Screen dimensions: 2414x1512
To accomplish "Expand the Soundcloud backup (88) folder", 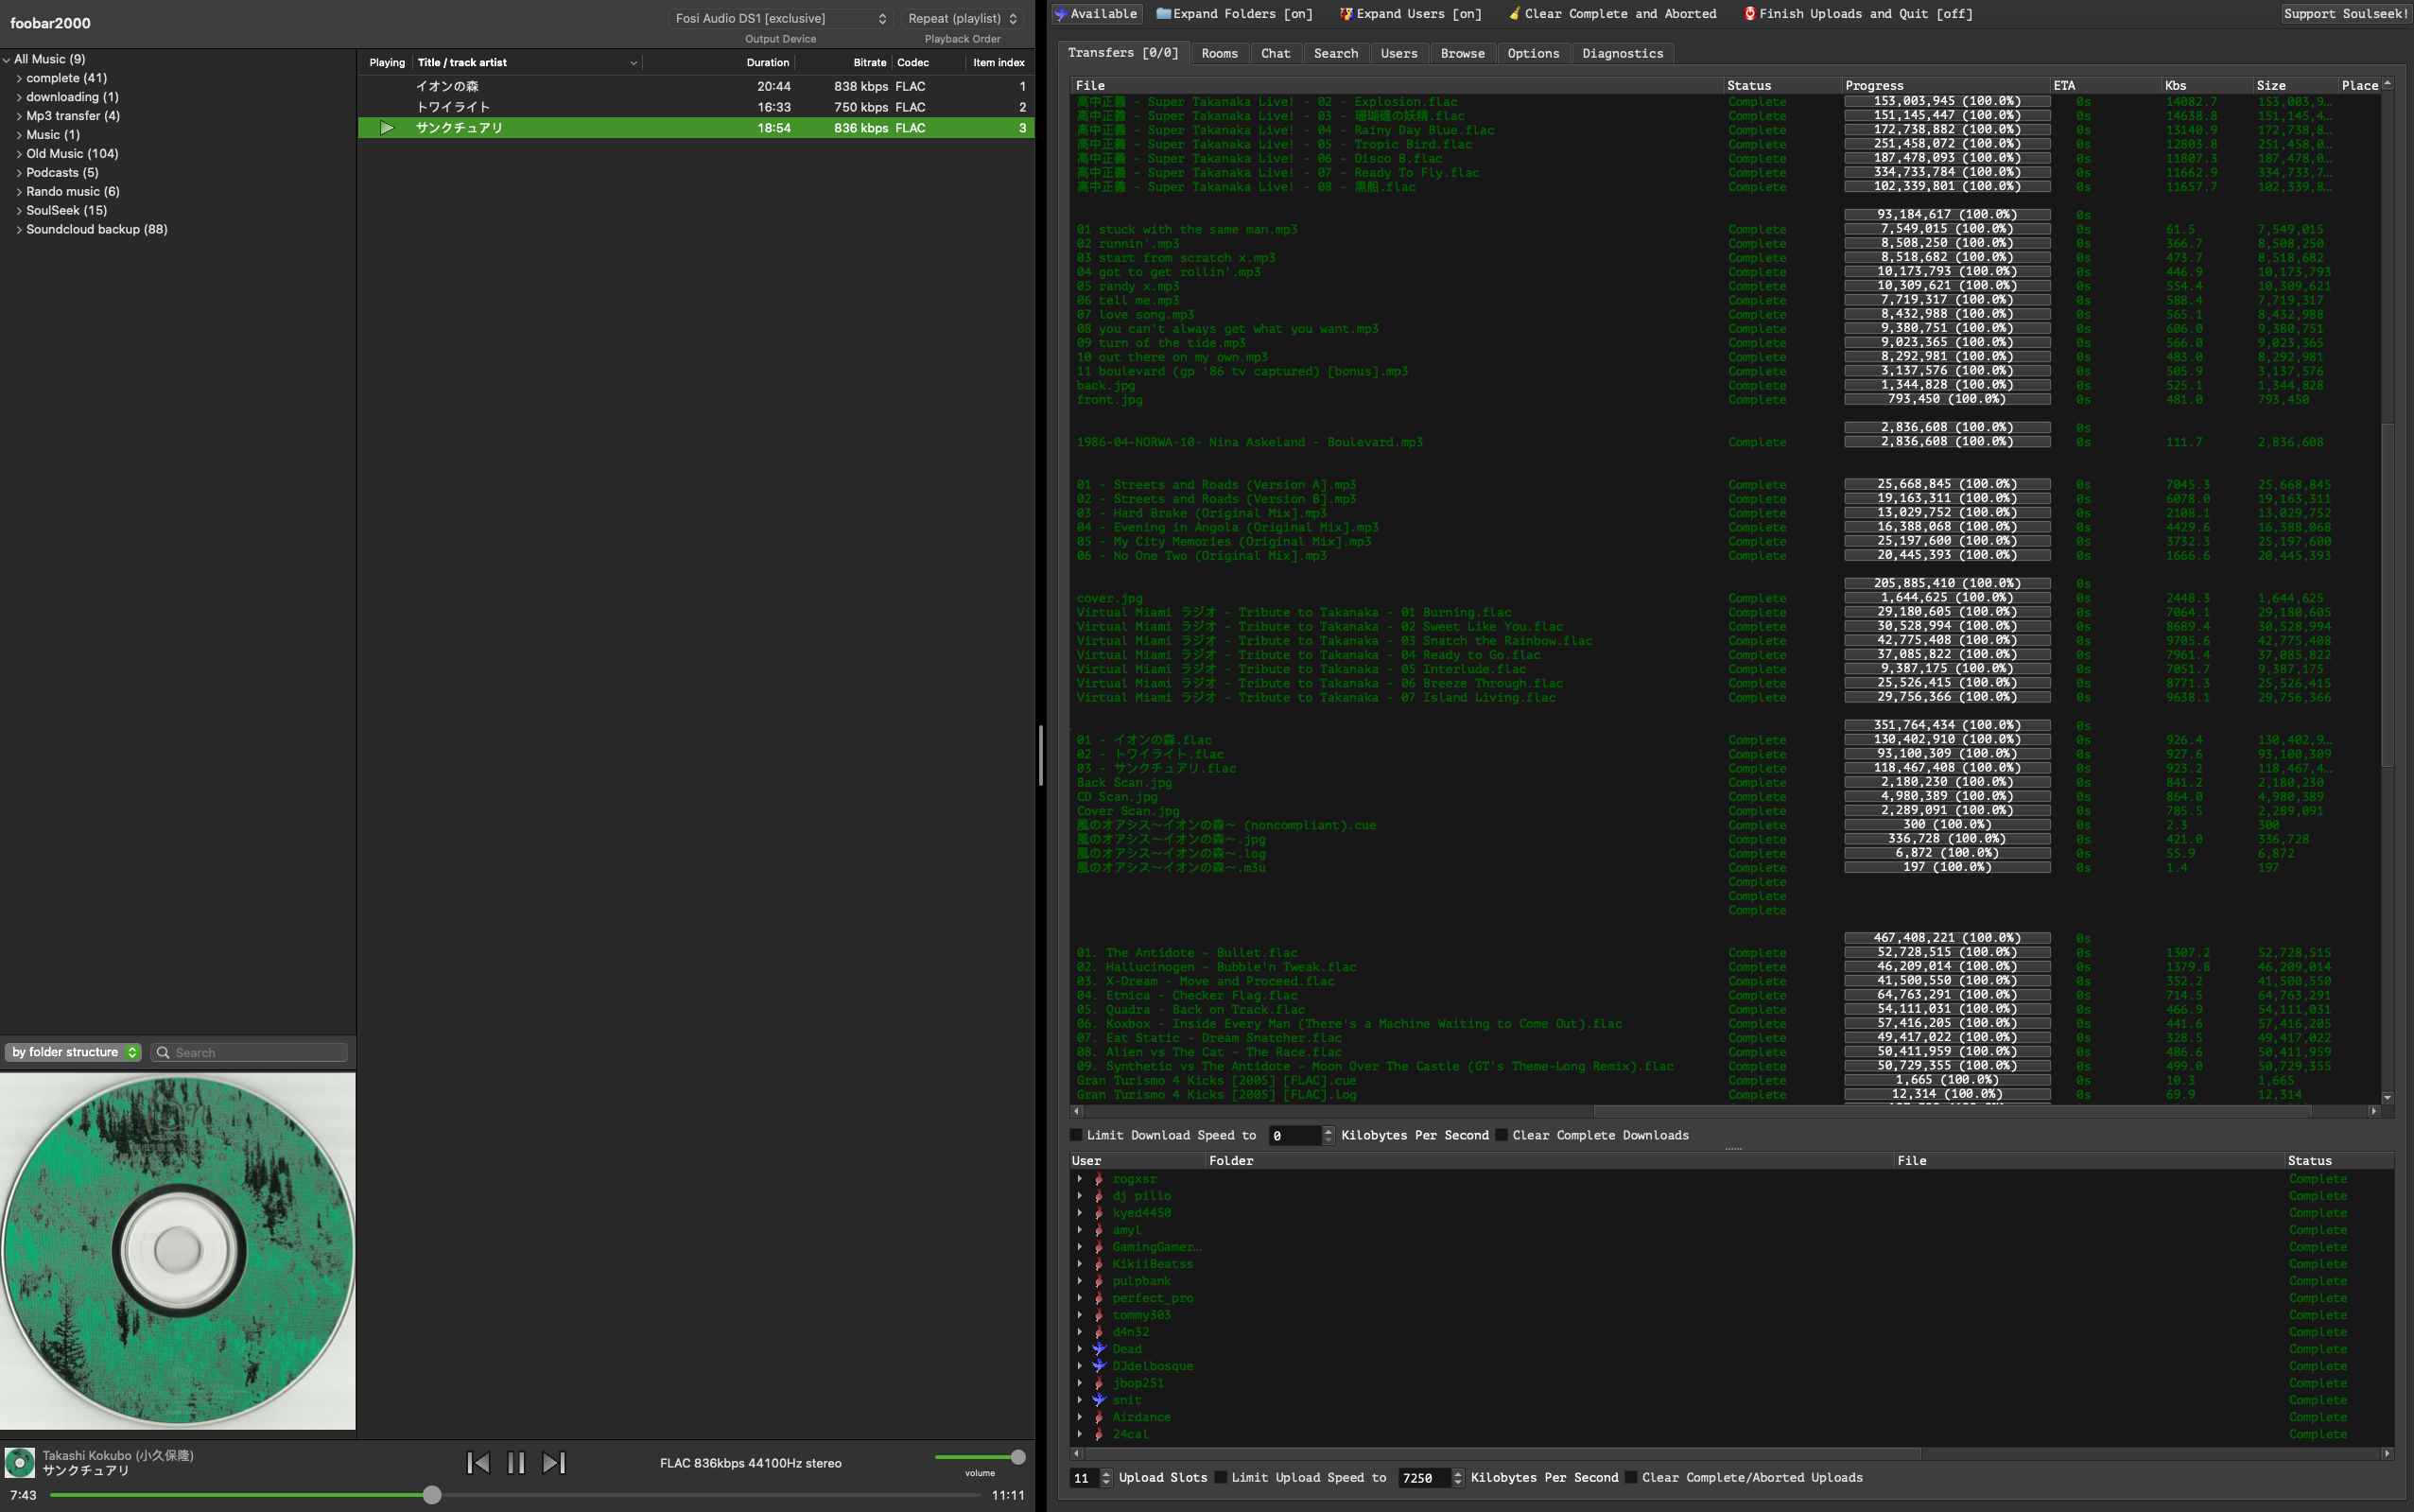I will [x=19, y=230].
